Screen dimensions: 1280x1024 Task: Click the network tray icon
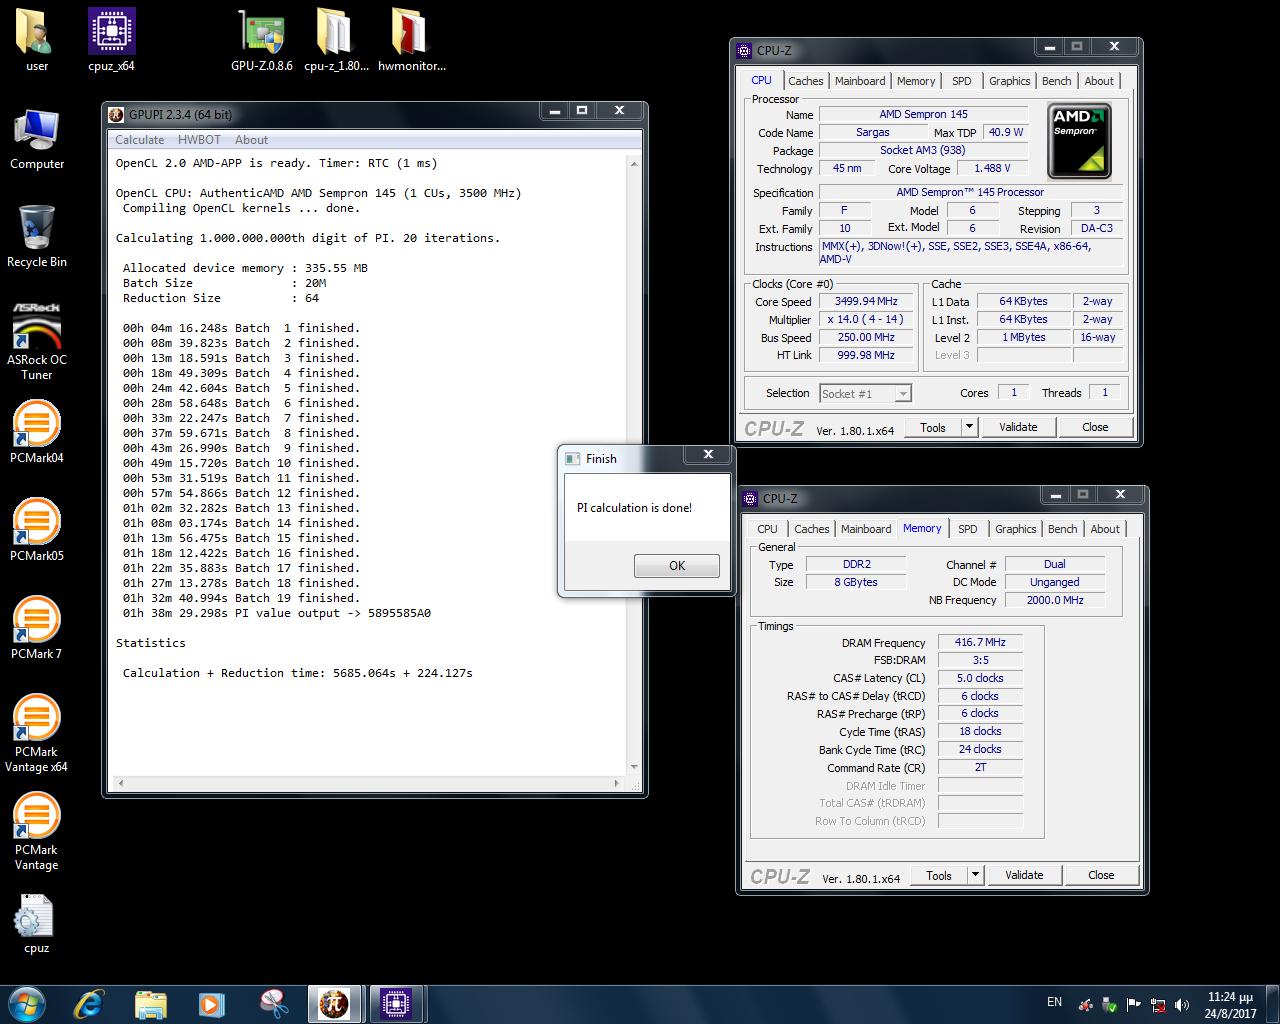click(x=1158, y=1005)
